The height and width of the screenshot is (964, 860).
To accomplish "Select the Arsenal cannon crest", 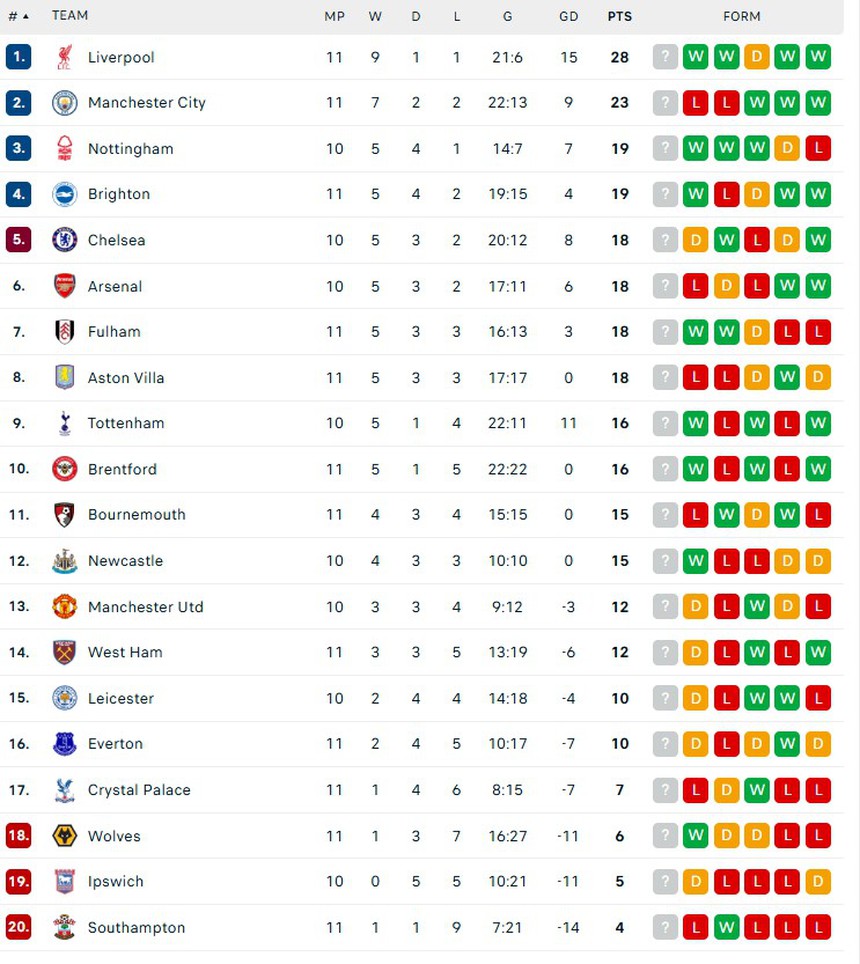I will point(66,286).
